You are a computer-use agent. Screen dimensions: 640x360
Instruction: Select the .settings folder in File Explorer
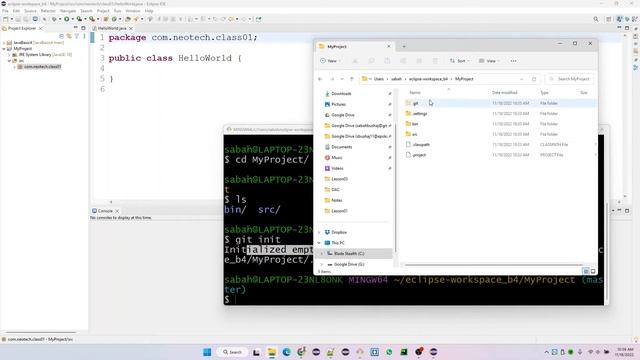pyautogui.click(x=420, y=113)
